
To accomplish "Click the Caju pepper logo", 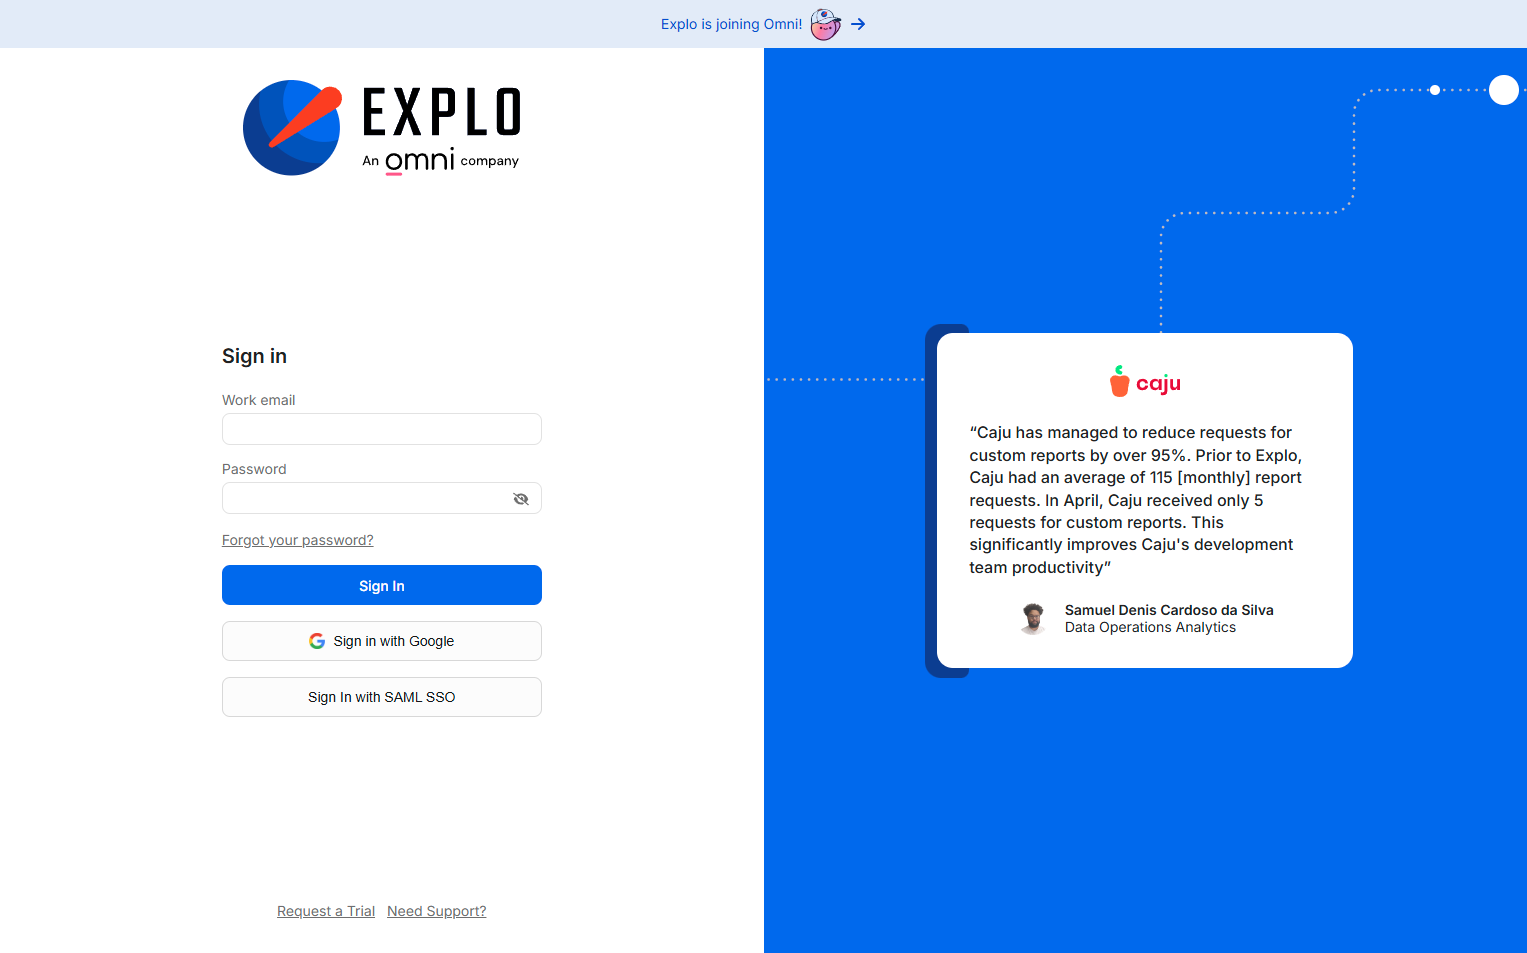I will (x=1119, y=380).
